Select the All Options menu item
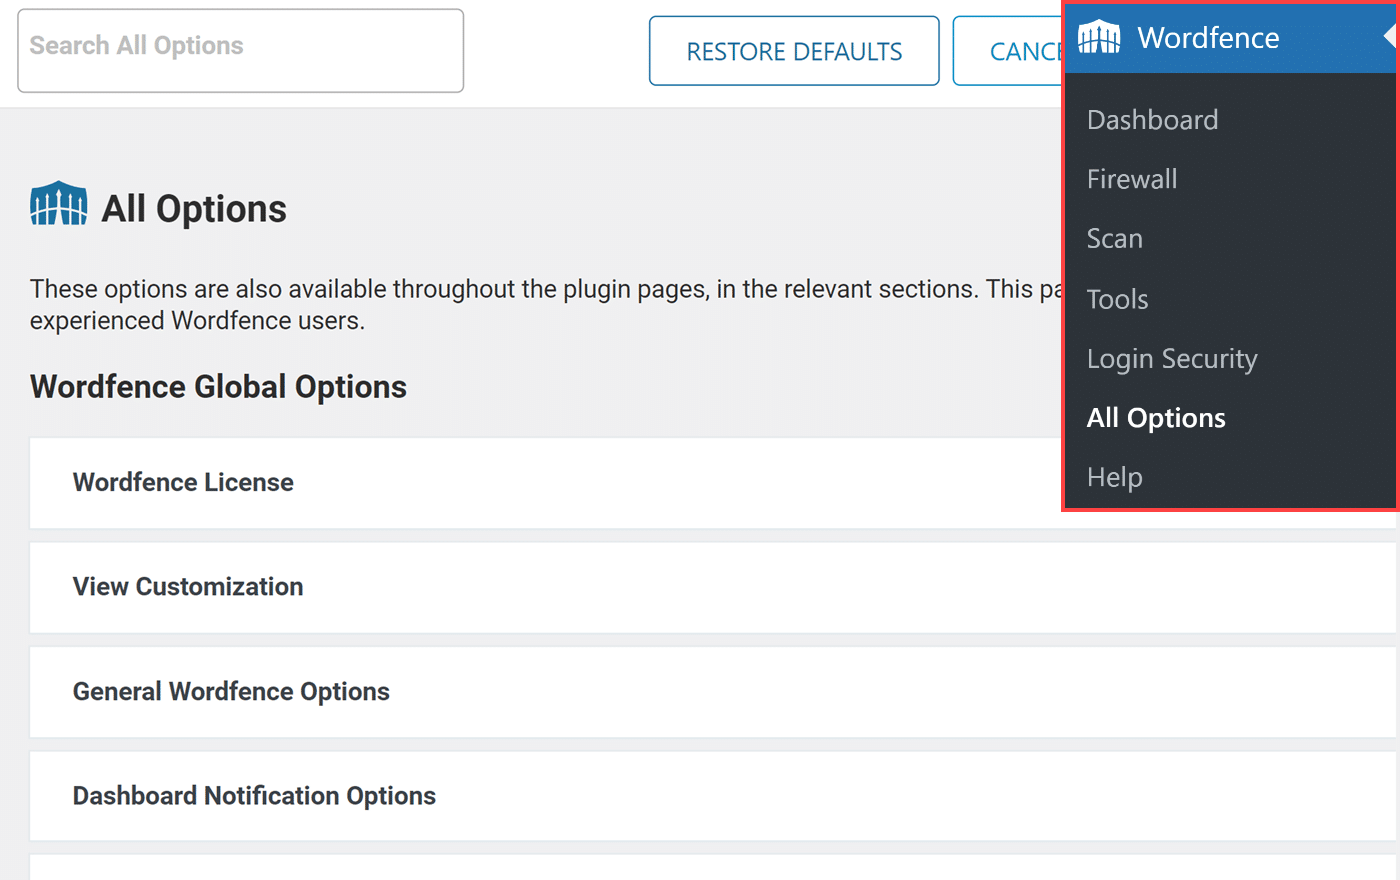 [1155, 418]
